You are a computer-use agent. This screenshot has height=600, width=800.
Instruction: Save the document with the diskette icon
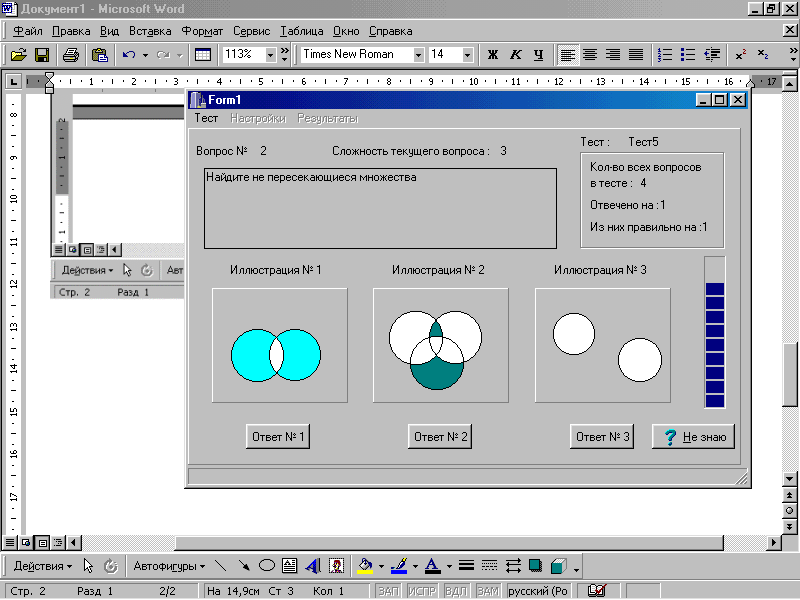42,55
